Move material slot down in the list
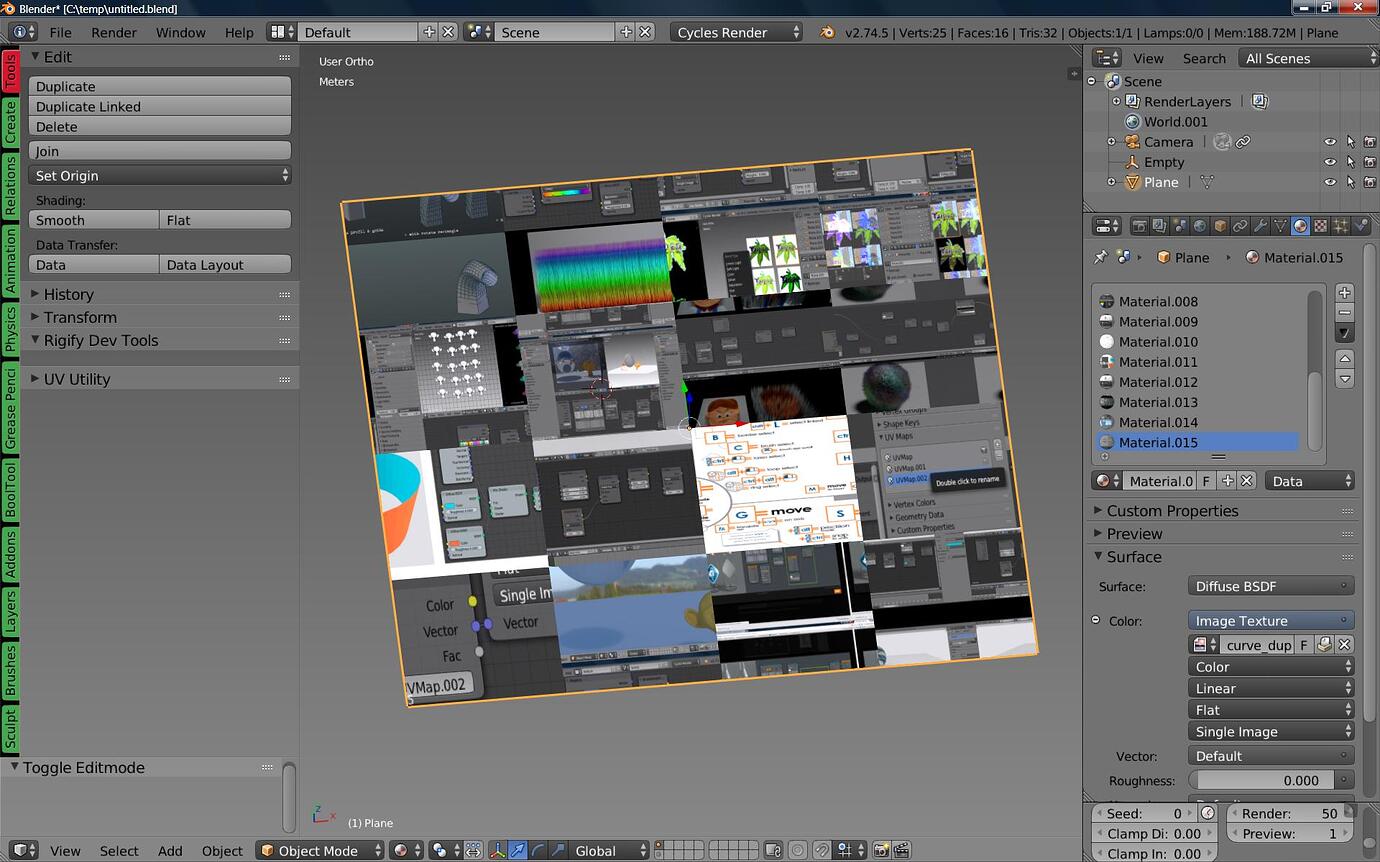The image size is (1380, 862). pos(1345,379)
